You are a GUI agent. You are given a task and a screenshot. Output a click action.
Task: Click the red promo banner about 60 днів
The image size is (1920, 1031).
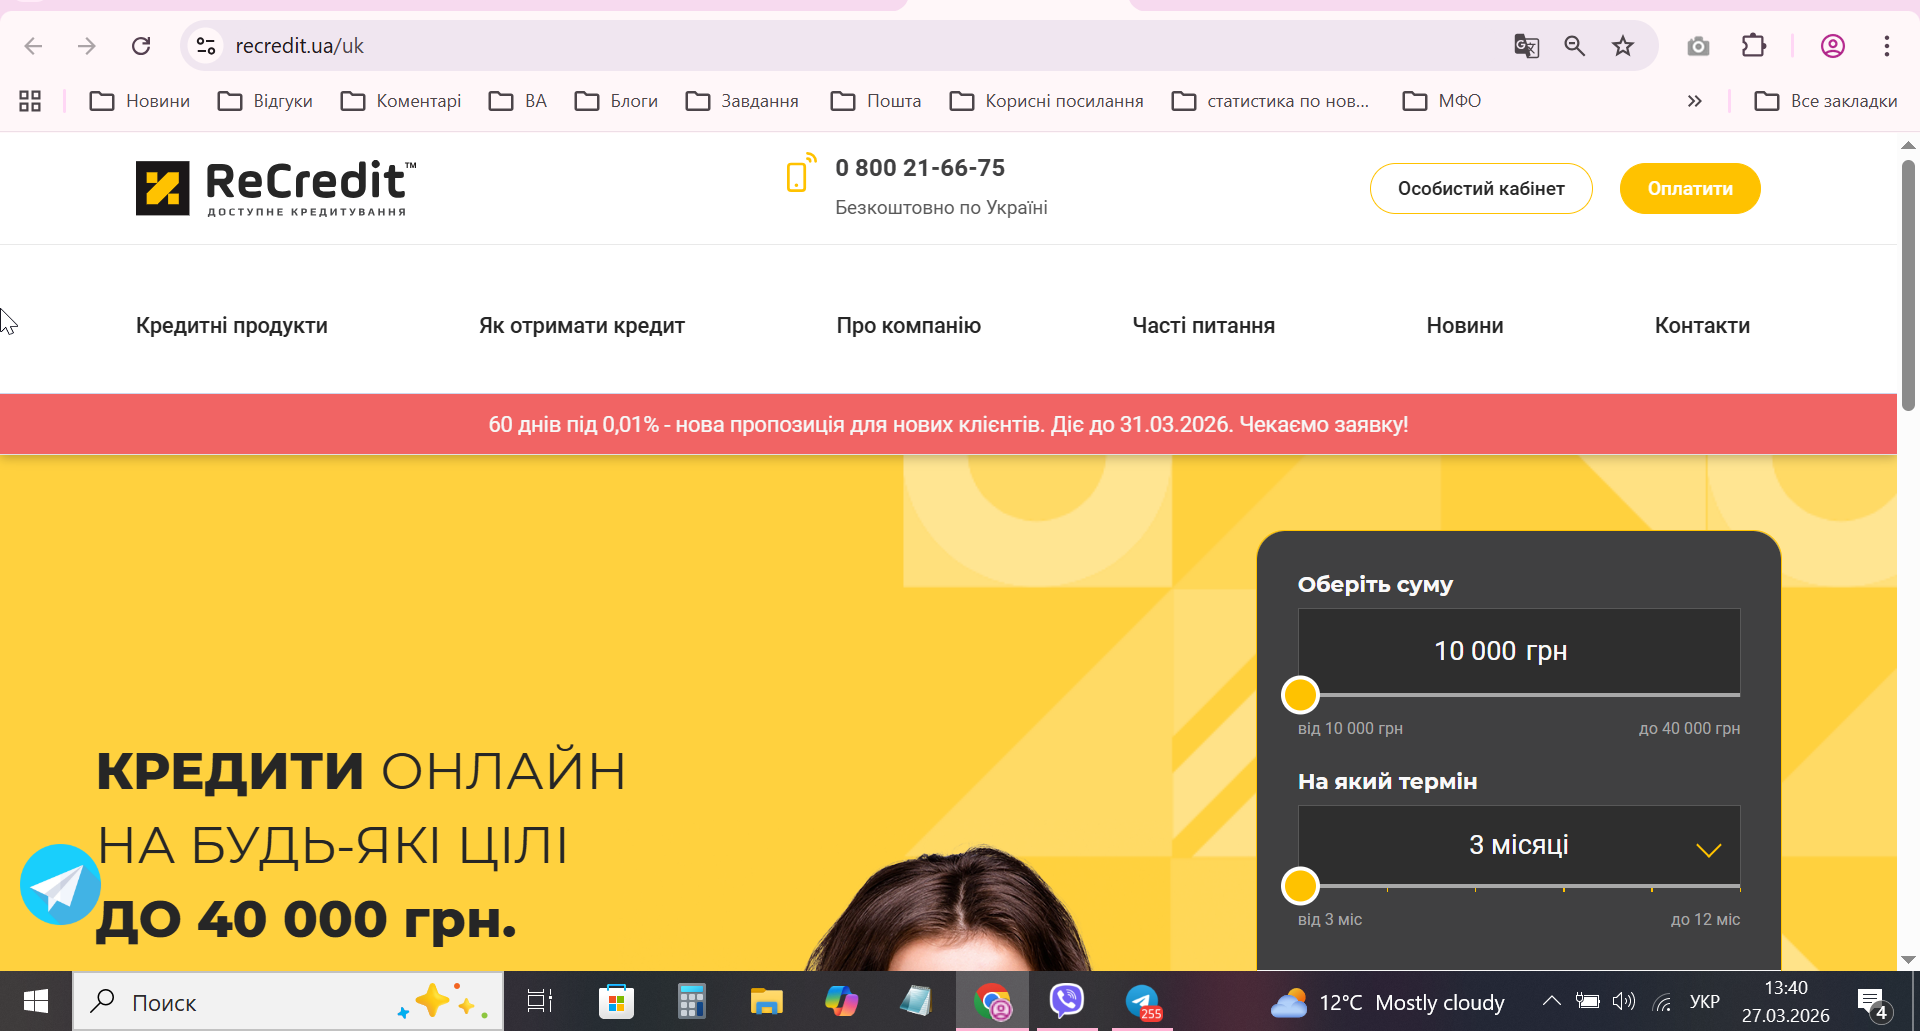click(948, 424)
